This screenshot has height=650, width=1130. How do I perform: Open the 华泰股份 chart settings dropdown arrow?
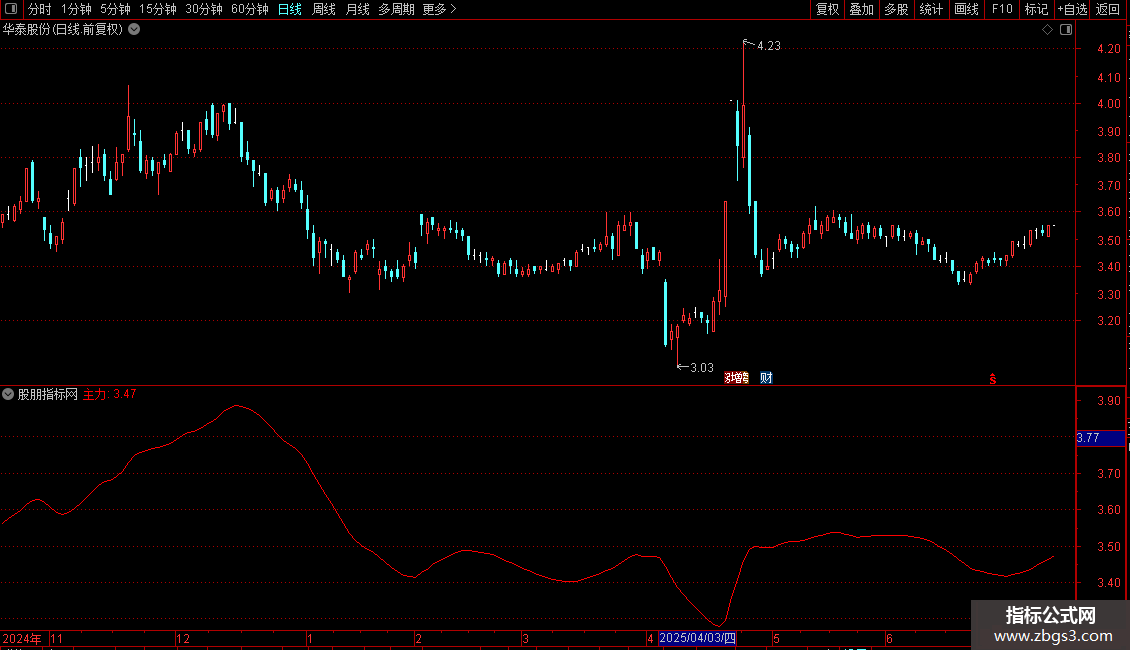coord(134,30)
